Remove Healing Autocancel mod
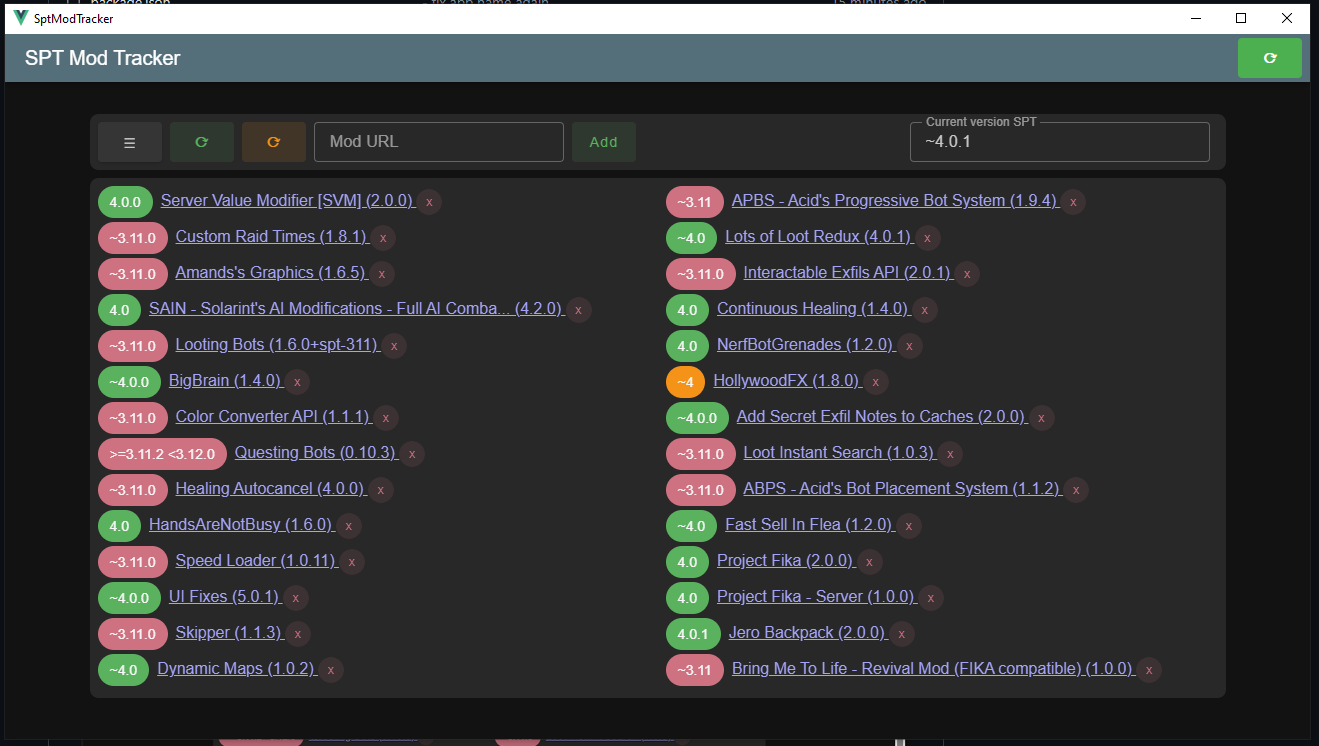 tap(380, 489)
